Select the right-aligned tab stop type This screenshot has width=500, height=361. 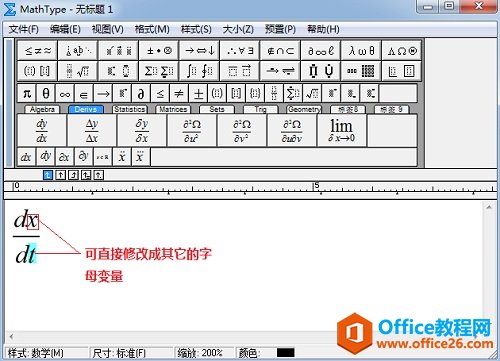(x=73, y=175)
